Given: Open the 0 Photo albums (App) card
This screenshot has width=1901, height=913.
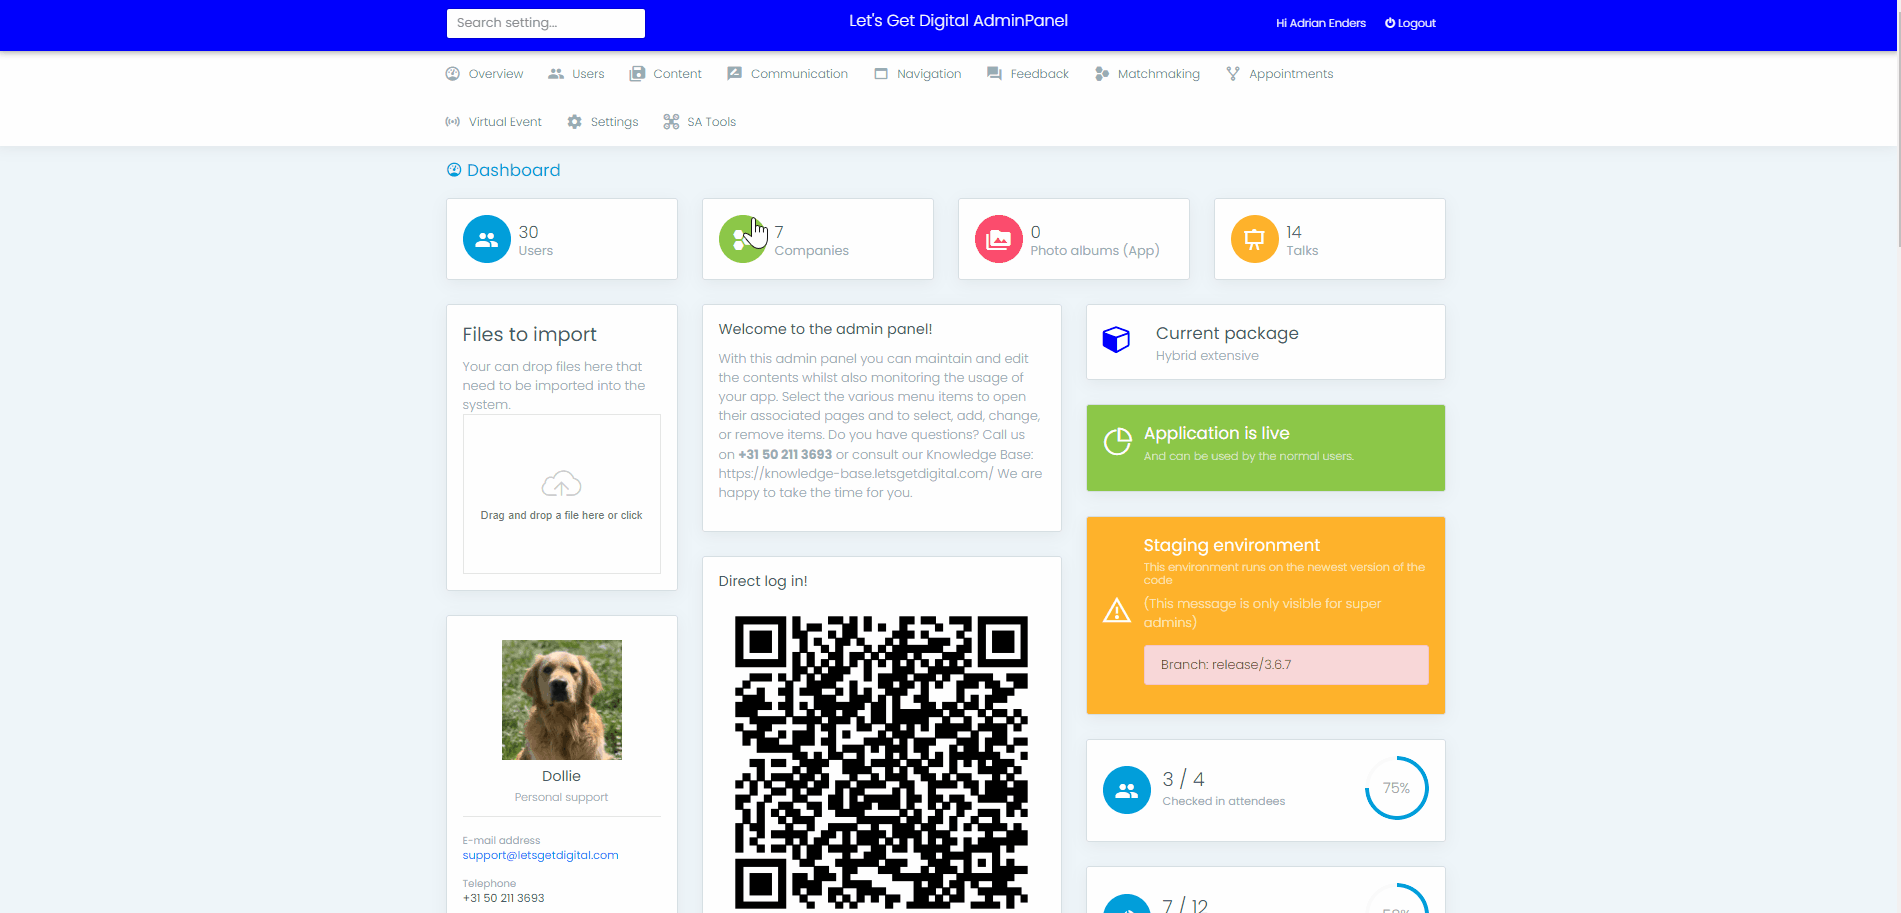Looking at the screenshot, I should pyautogui.click(x=1074, y=239).
